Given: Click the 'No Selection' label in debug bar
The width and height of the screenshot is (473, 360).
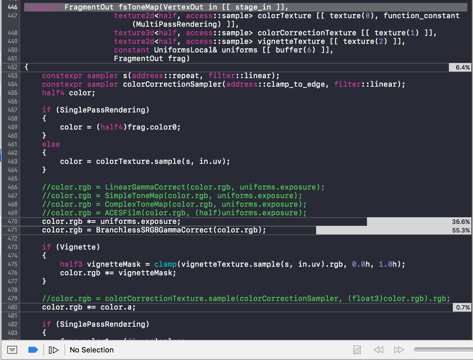Looking at the screenshot, I should point(92,350).
